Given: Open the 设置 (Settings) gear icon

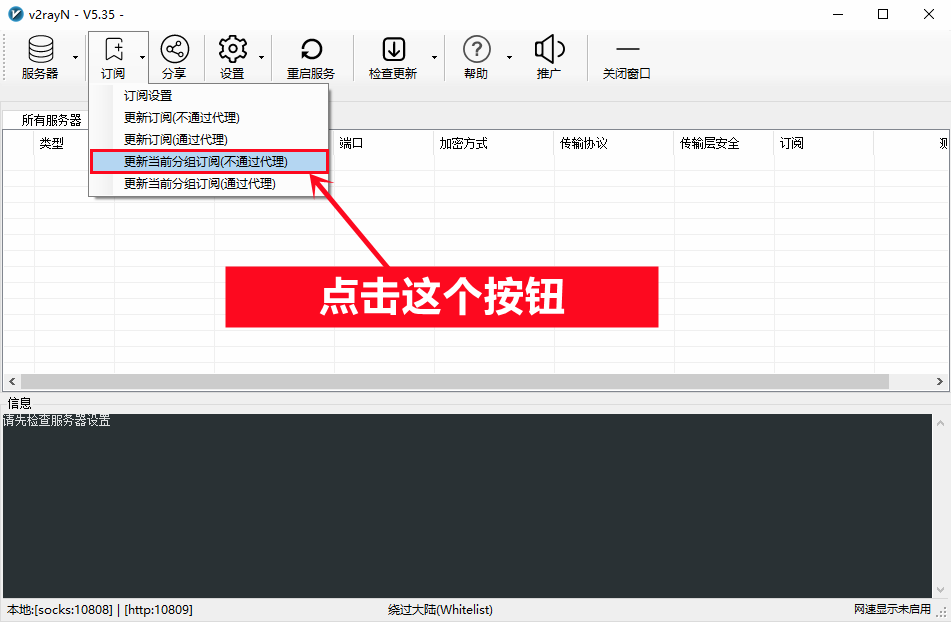Looking at the screenshot, I should pos(232,57).
